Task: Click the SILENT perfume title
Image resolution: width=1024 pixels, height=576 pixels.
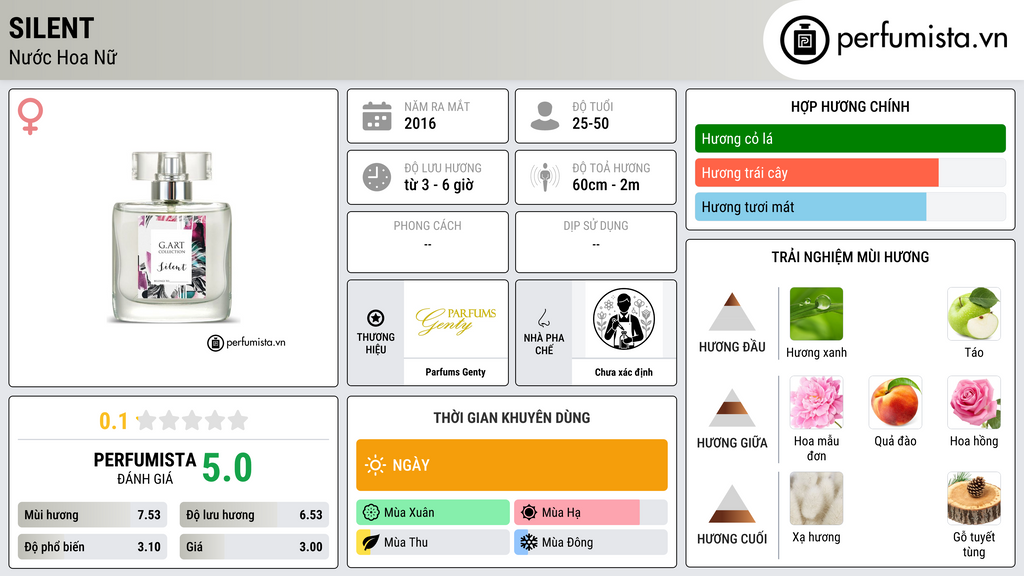Action: point(52,28)
